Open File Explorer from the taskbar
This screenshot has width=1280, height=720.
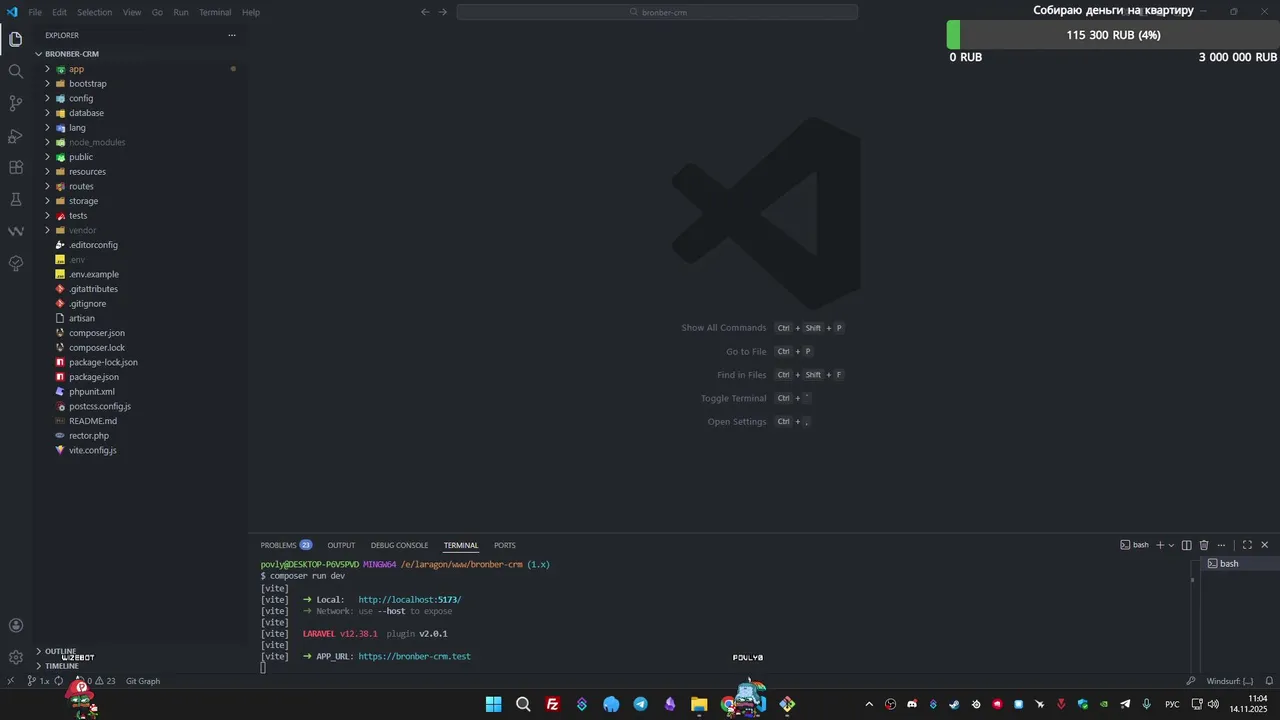(x=699, y=704)
